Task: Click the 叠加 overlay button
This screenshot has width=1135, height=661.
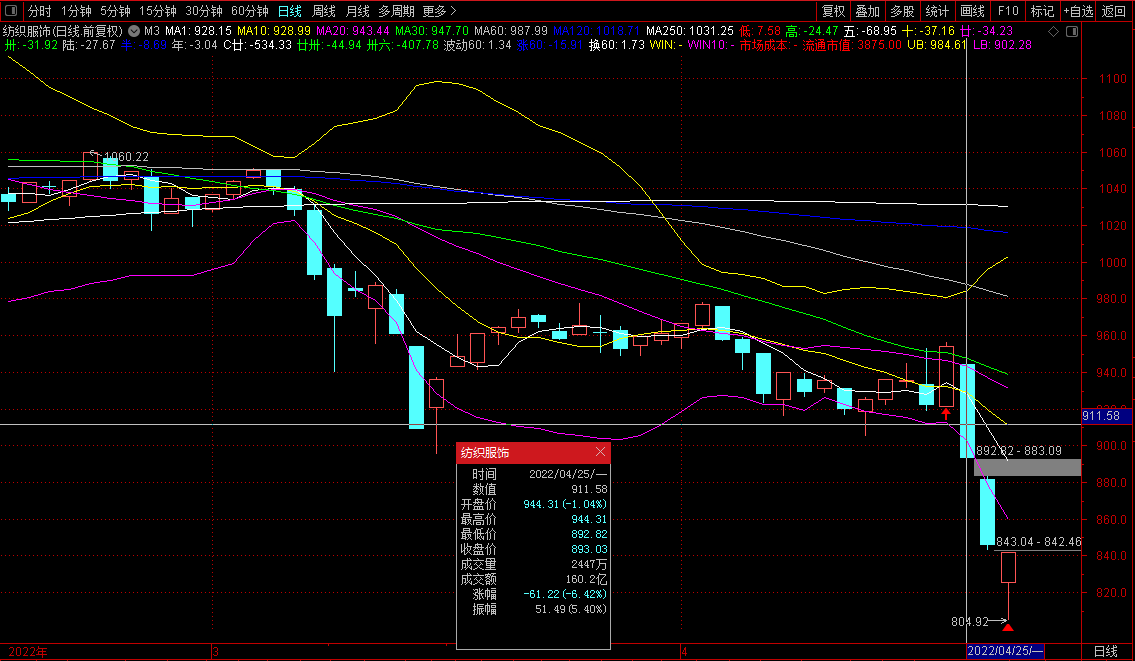Action: click(868, 11)
